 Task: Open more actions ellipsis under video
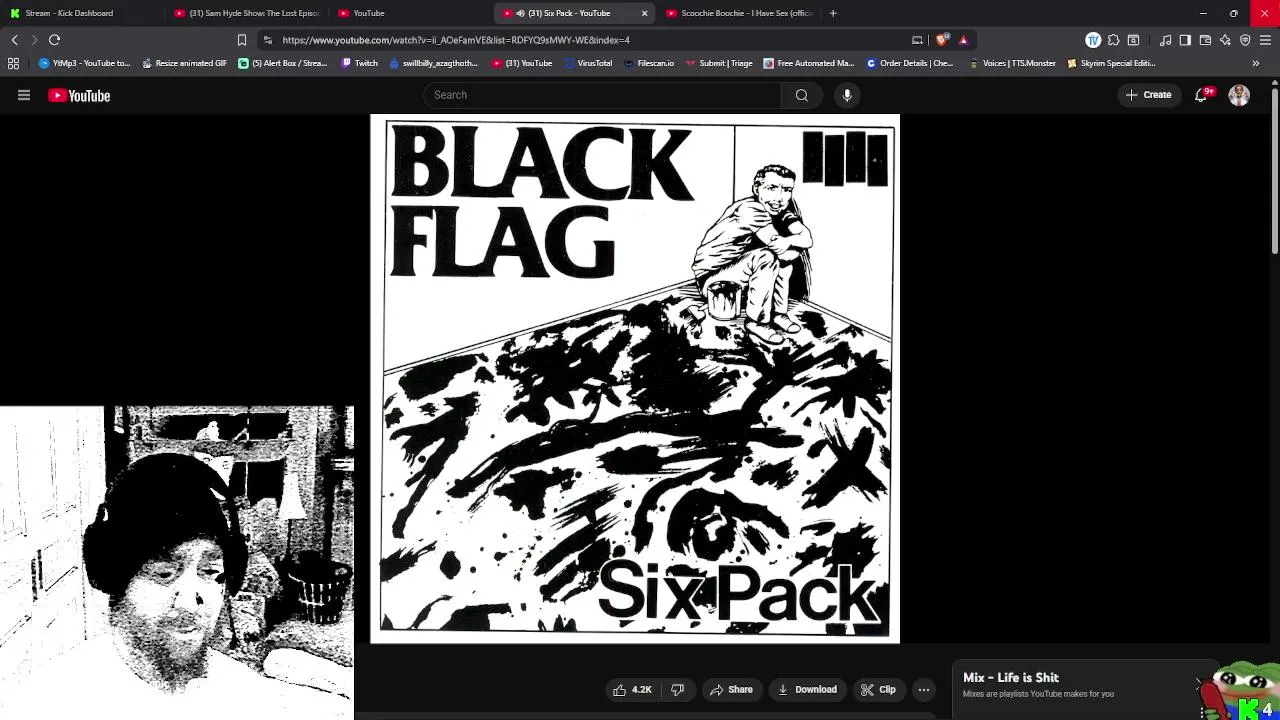tap(924, 689)
